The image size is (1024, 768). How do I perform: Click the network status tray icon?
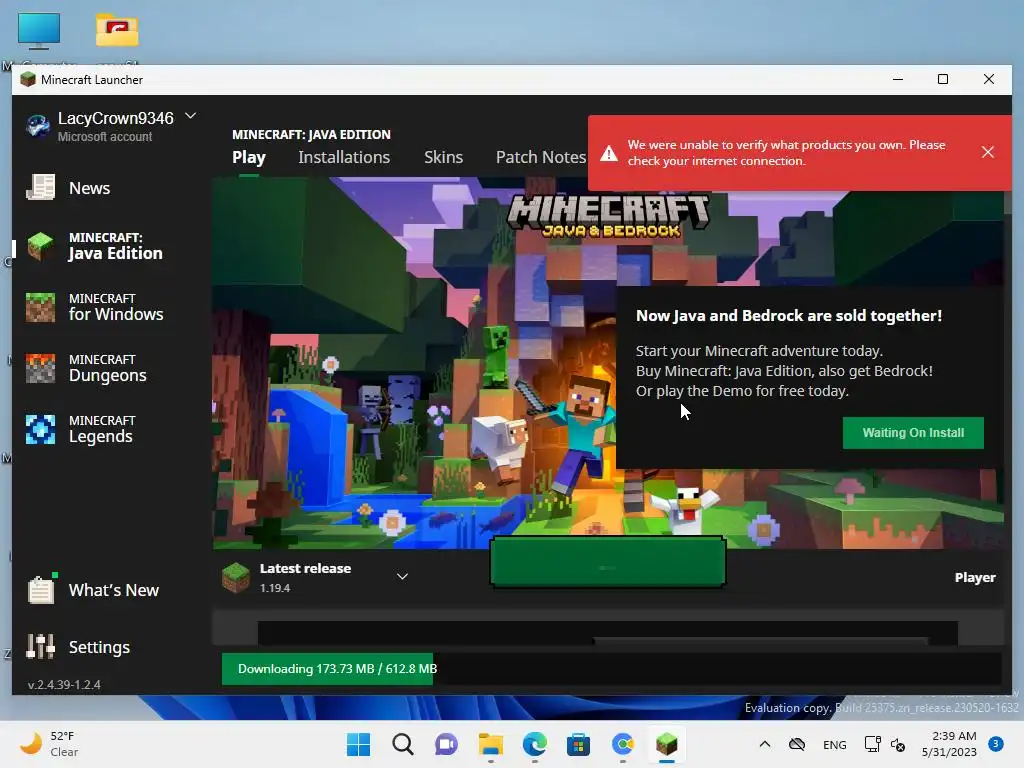click(872, 744)
